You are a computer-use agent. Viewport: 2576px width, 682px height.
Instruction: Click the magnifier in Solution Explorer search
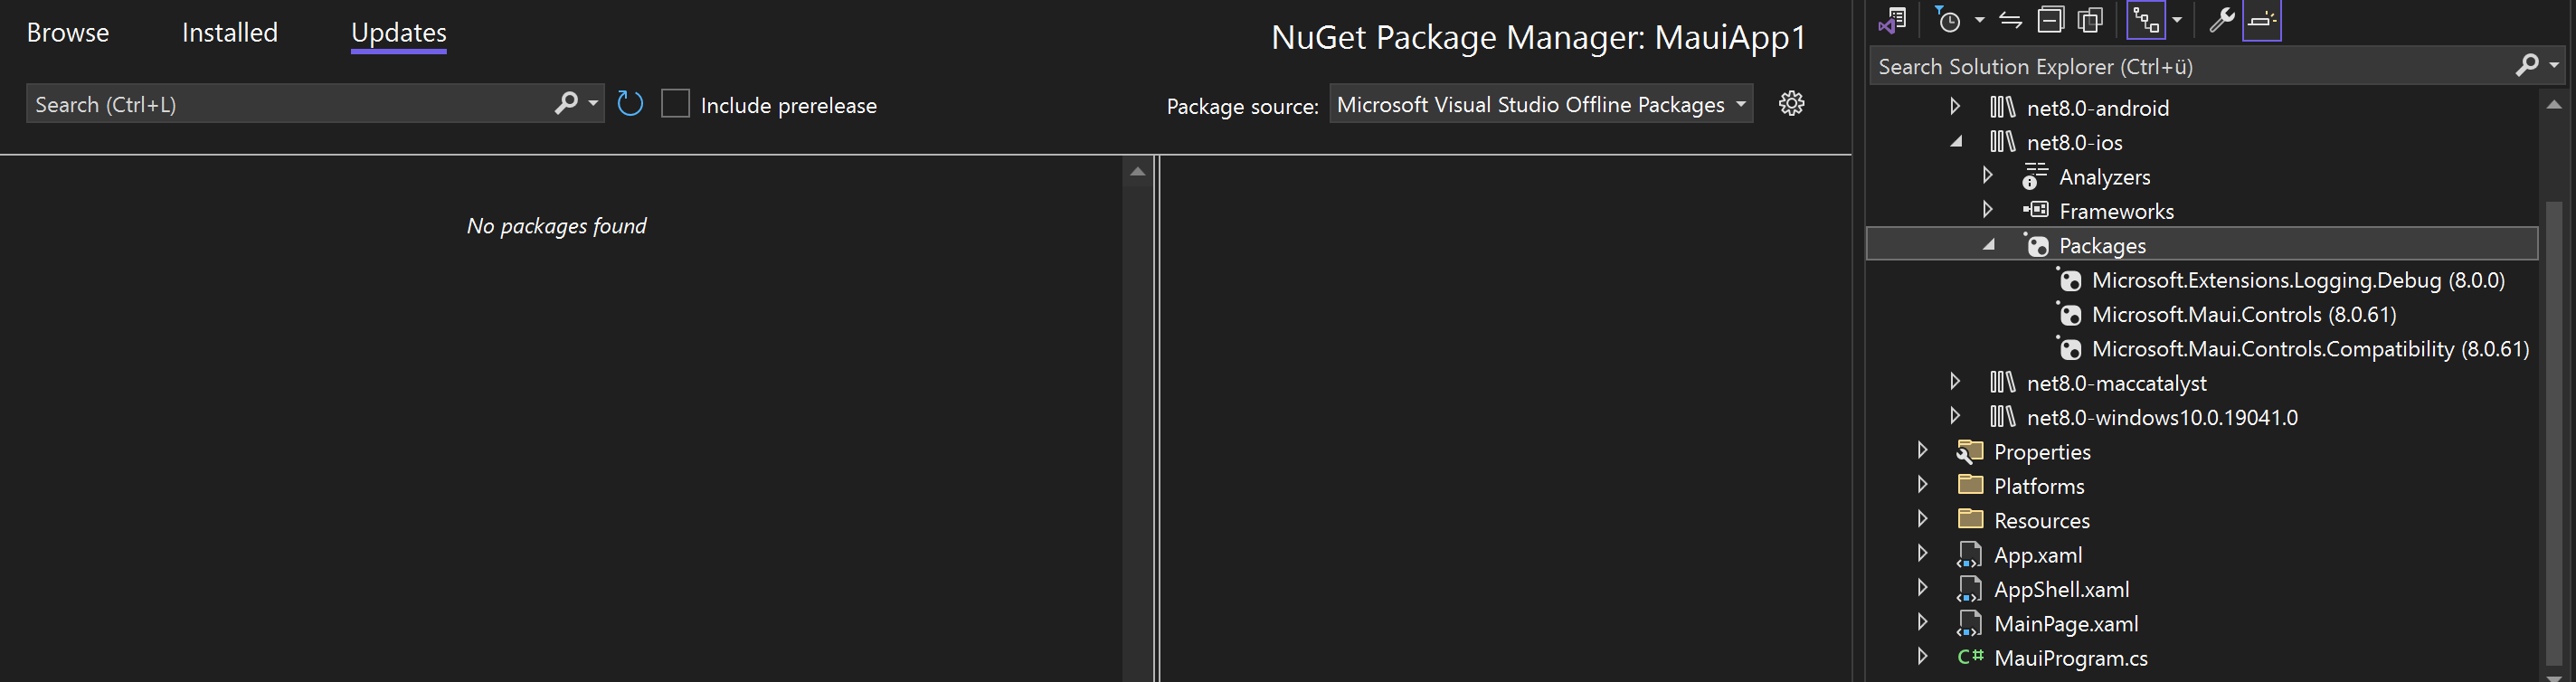pyautogui.click(x=2526, y=65)
